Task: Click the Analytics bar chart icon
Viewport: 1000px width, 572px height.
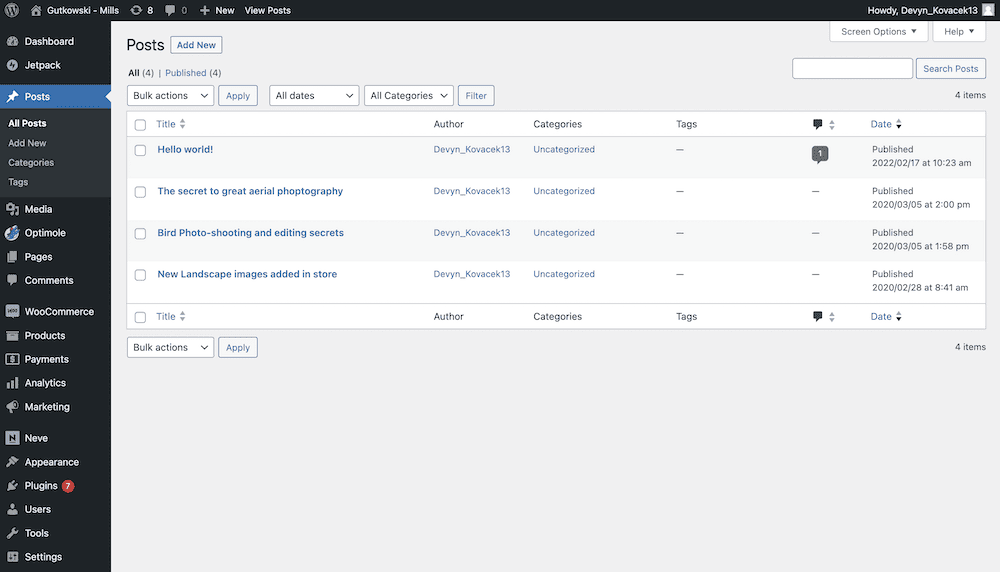Action: [x=12, y=383]
